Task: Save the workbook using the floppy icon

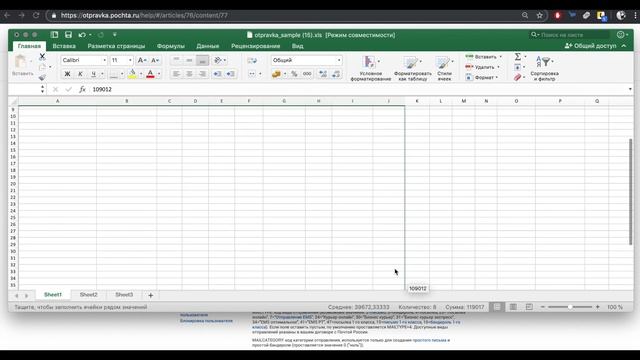Action: (x=68, y=35)
